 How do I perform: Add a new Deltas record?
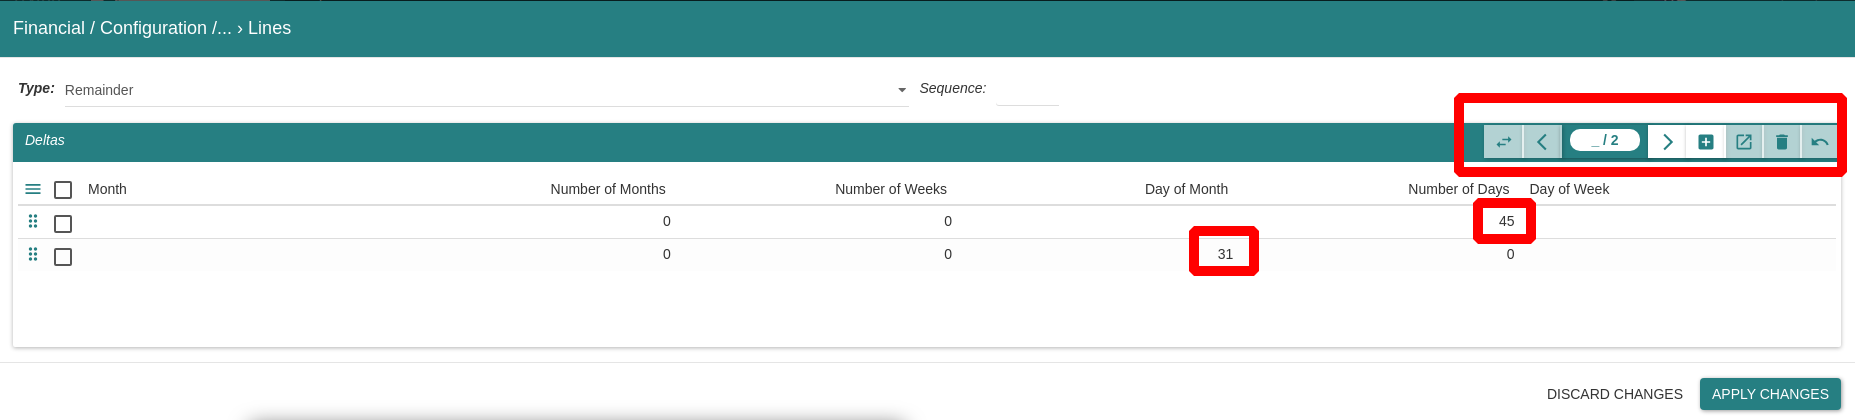click(1706, 142)
